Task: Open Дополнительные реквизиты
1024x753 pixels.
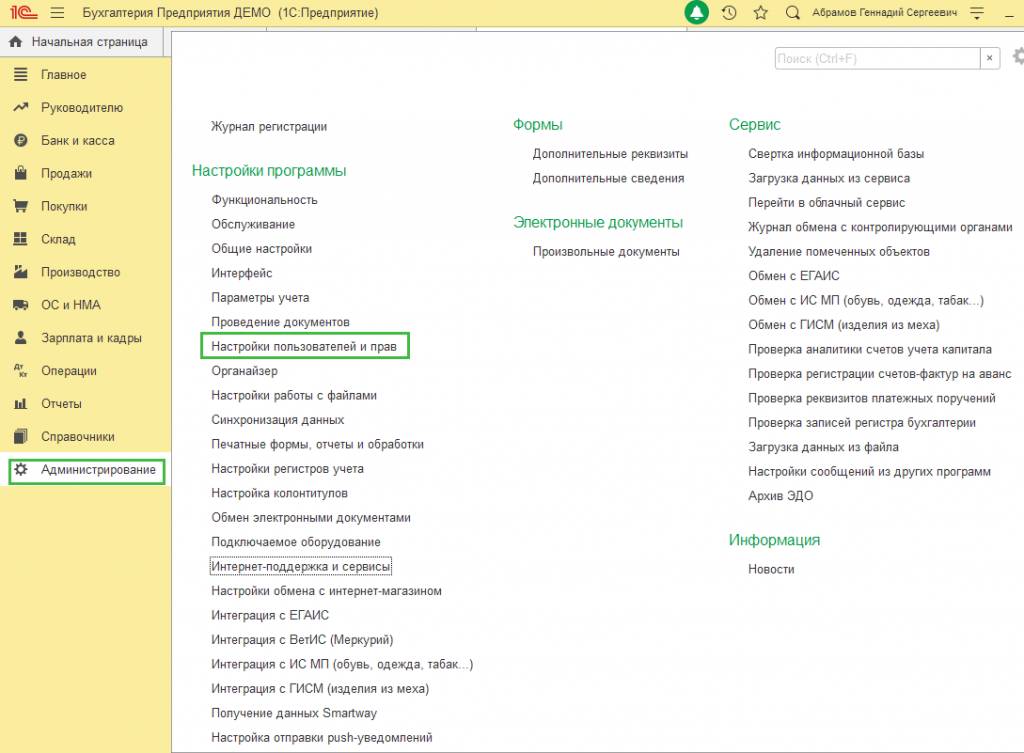Action: click(x=610, y=154)
